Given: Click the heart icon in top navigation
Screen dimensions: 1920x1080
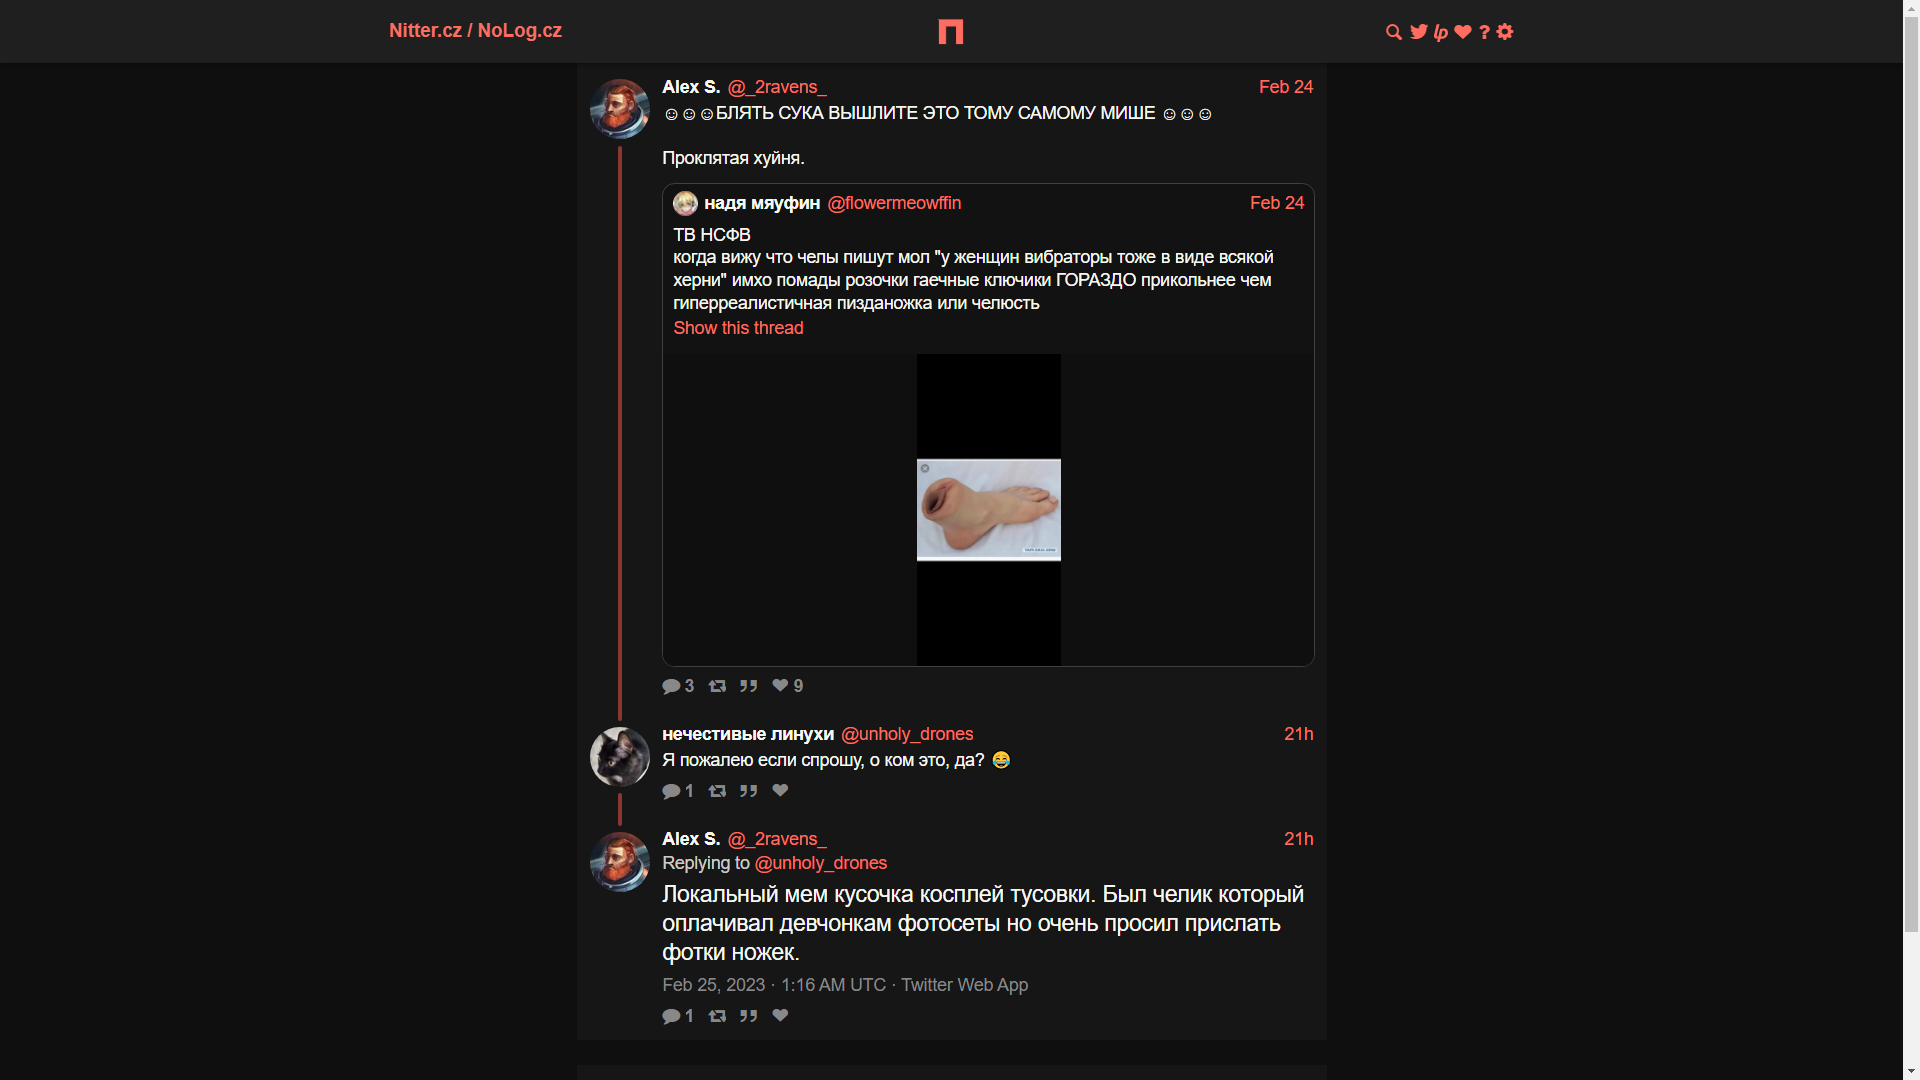Looking at the screenshot, I should 1463,32.
